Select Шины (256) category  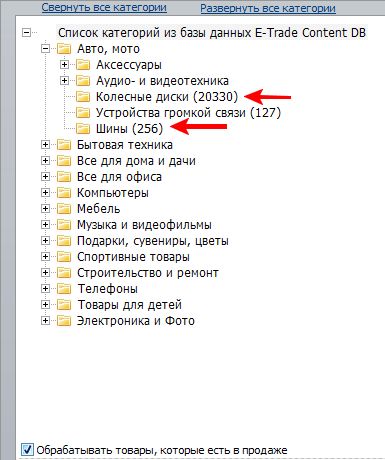pyautogui.click(x=129, y=129)
